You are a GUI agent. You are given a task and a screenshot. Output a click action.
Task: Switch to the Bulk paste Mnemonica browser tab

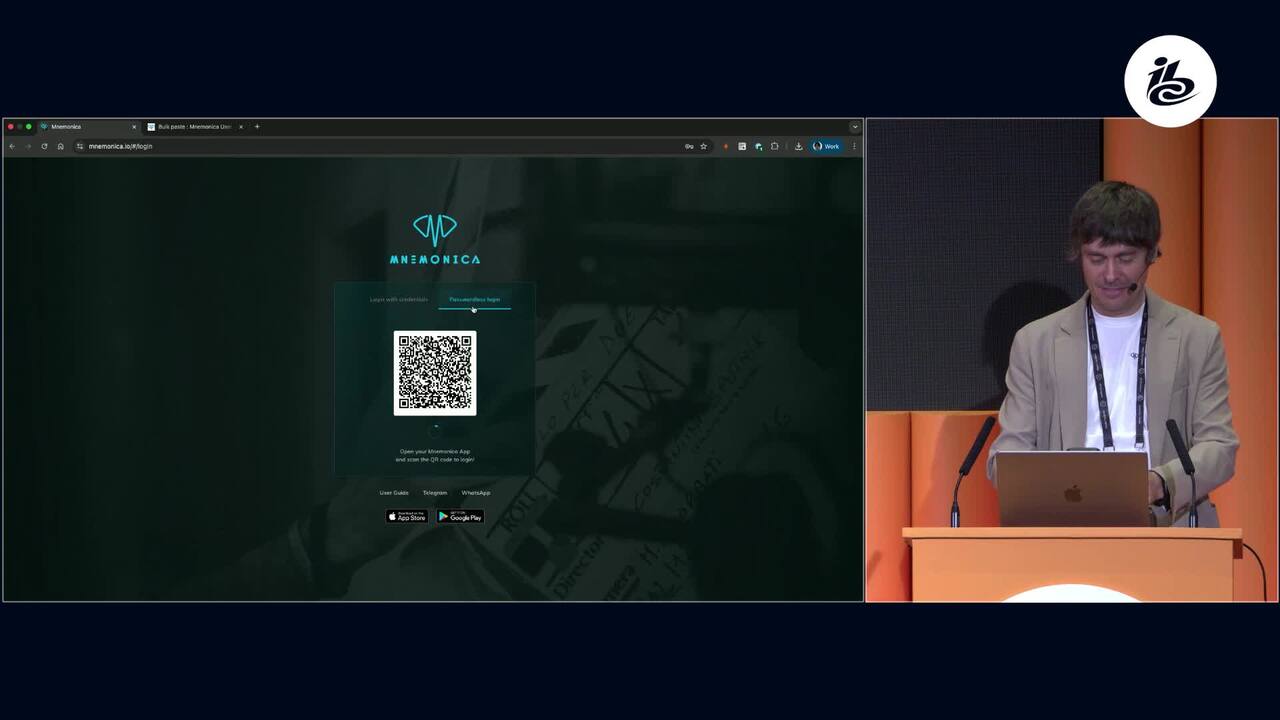(194, 127)
